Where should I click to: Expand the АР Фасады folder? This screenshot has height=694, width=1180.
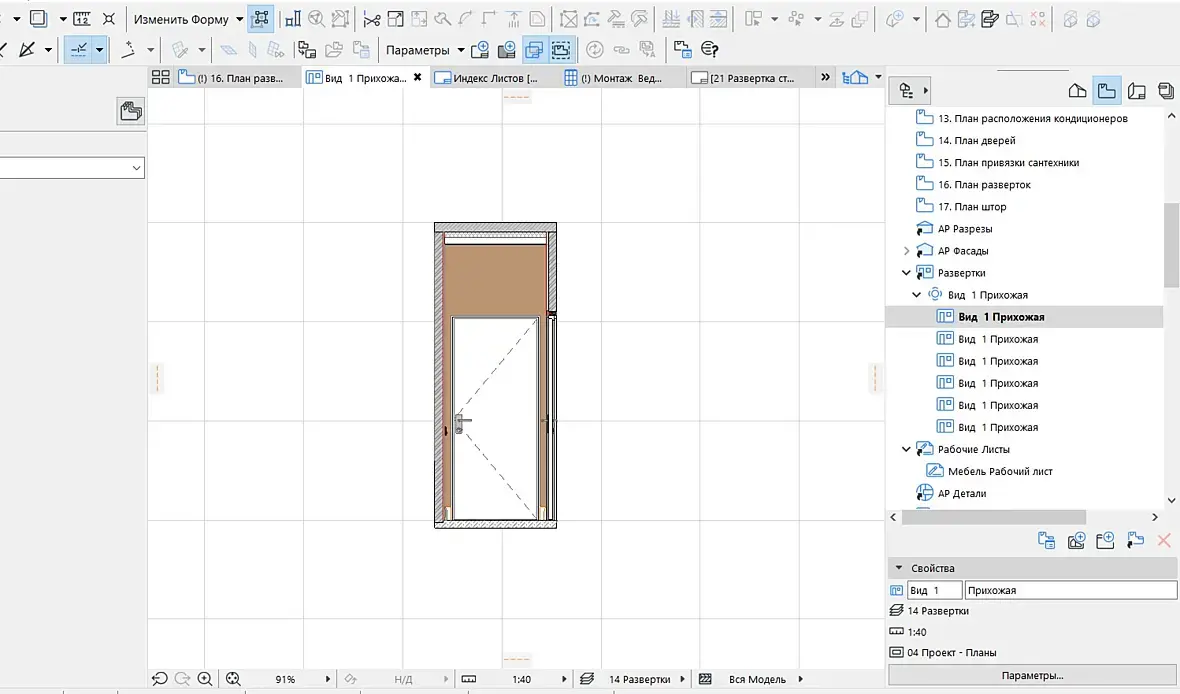coord(907,251)
